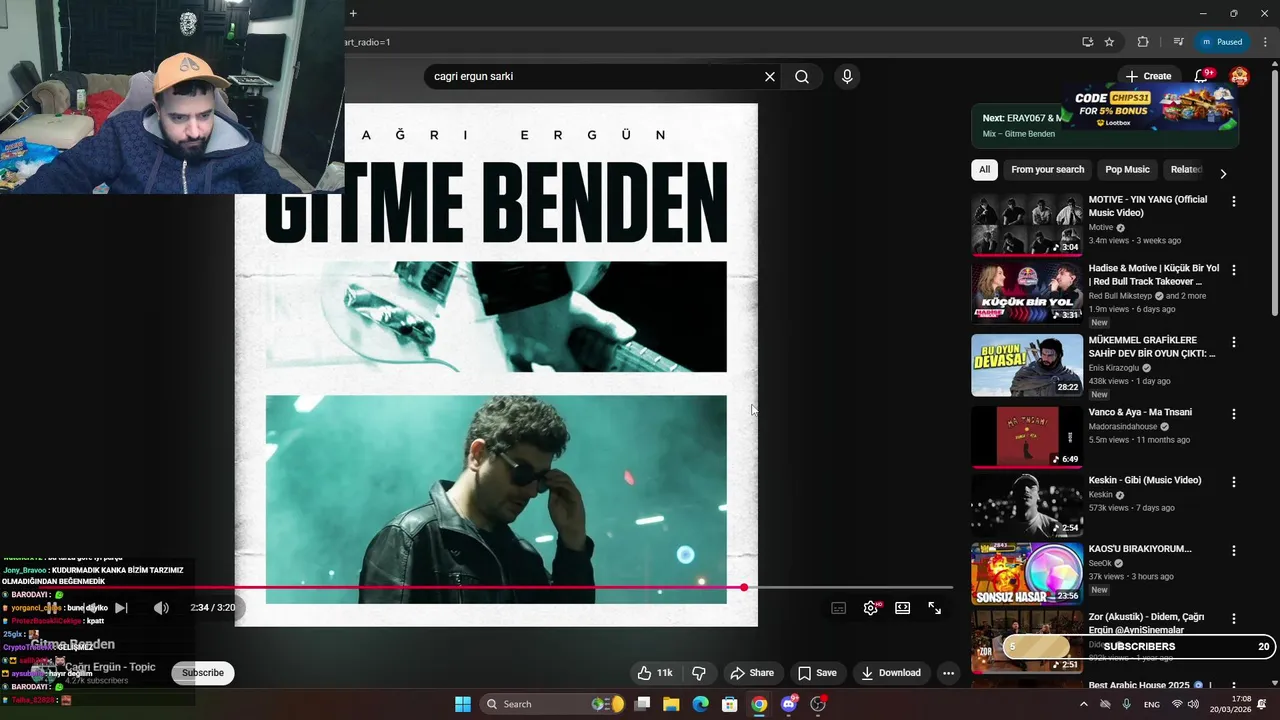This screenshot has height=720, width=1280.
Task: Open Task View on the taskbar
Action: 643,704
